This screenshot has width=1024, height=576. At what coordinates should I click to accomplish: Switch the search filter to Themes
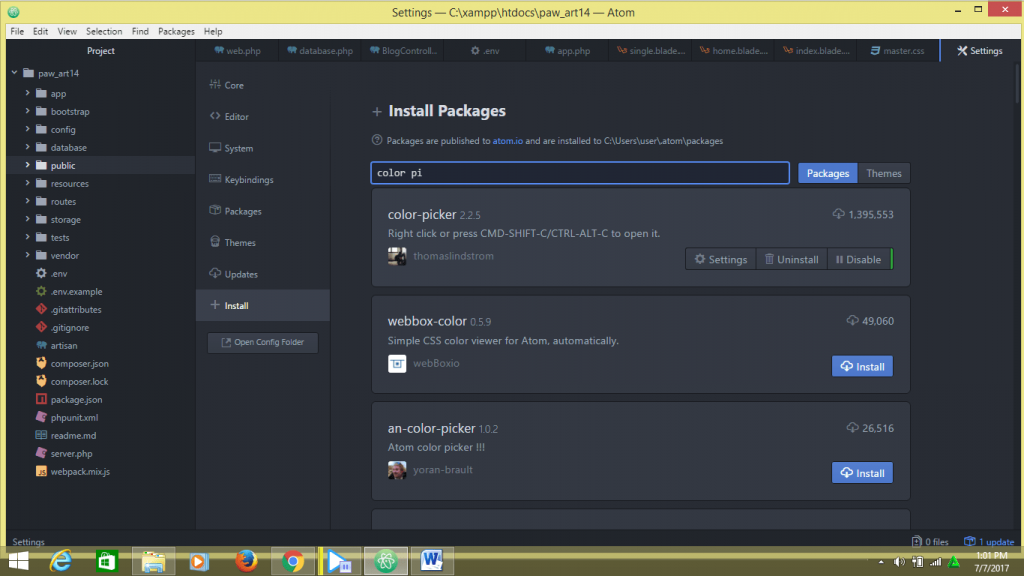tap(883, 173)
